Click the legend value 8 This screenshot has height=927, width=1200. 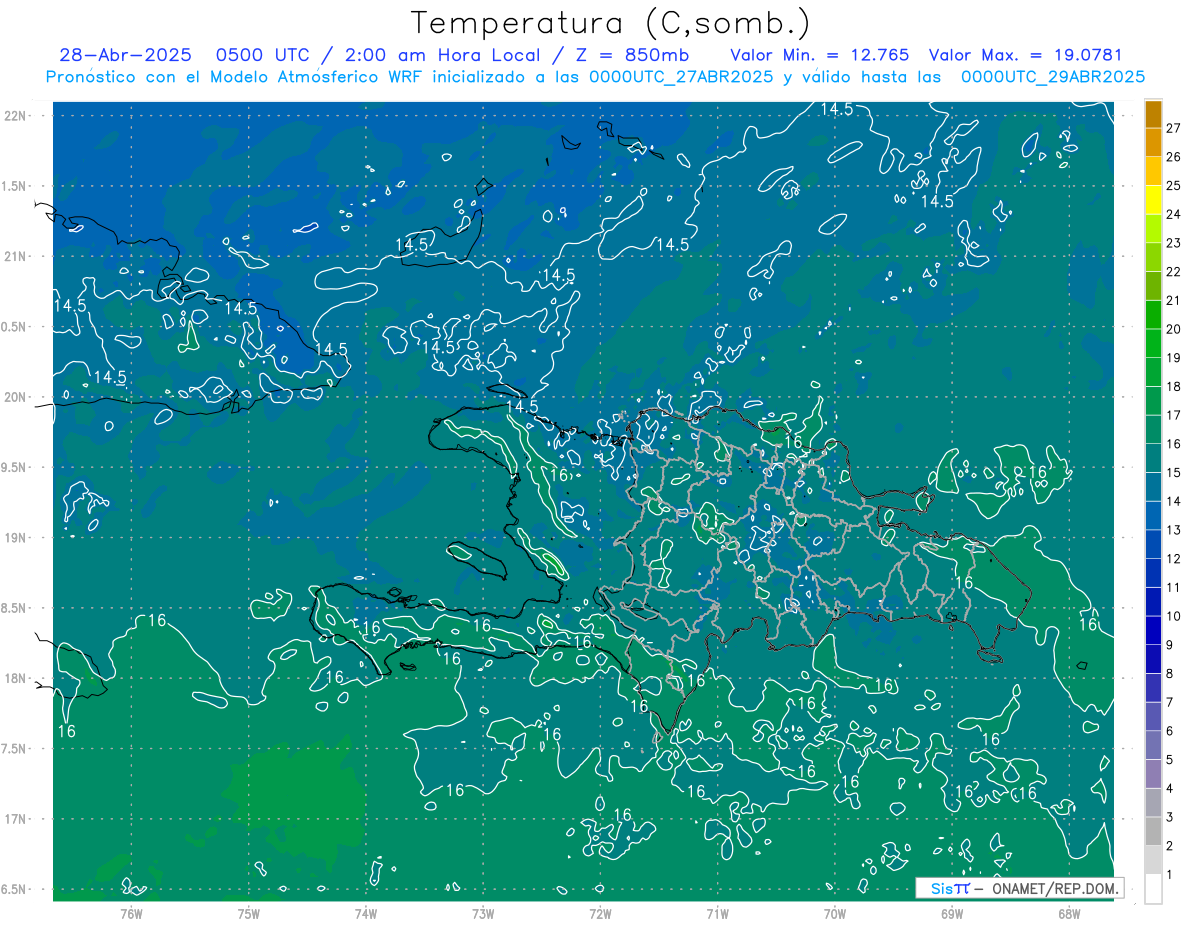tap(1171, 674)
